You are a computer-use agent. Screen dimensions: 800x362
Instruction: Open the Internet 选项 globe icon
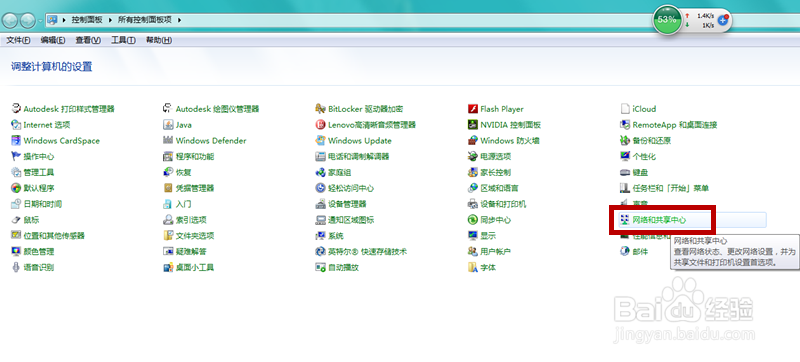[x=16, y=124]
